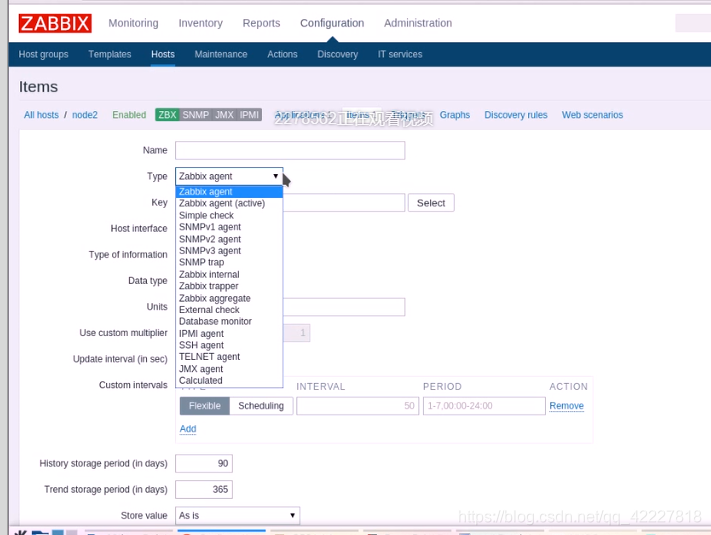Viewport: 711px width, 535px height.
Task: Focus History storage period field
Action: [204, 463]
